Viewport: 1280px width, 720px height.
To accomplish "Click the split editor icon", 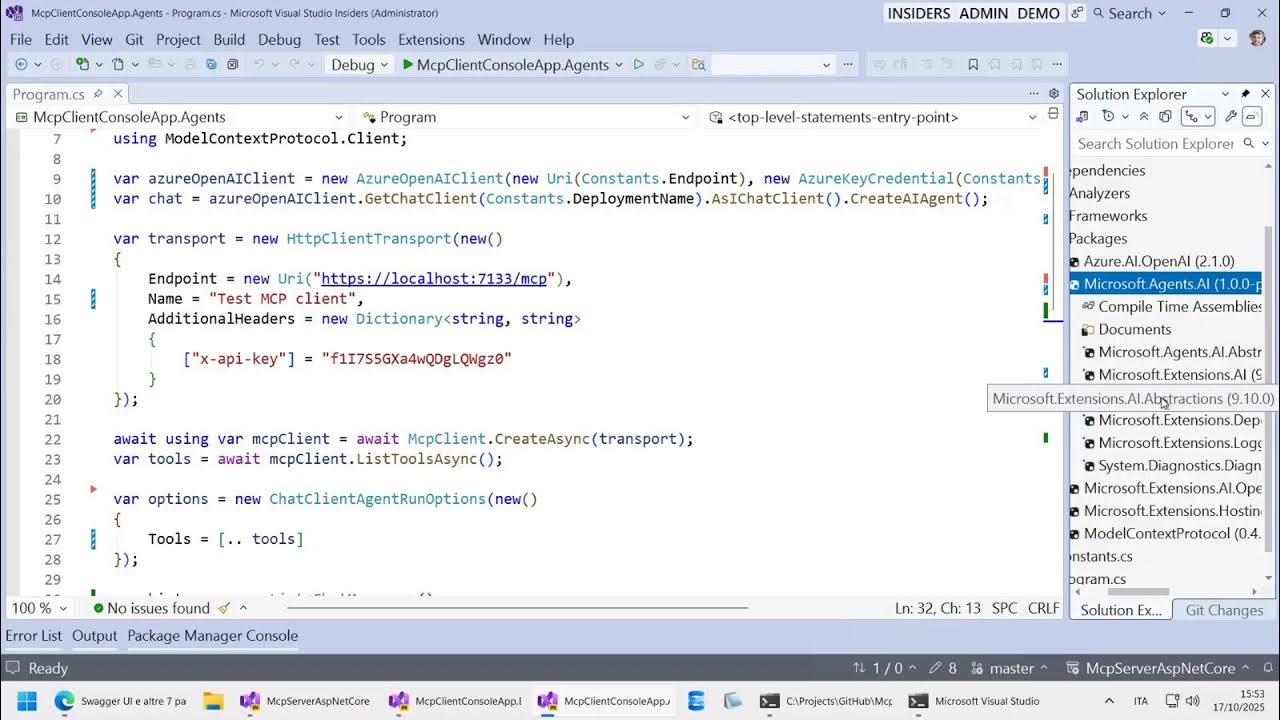I will pyautogui.click(x=1053, y=115).
